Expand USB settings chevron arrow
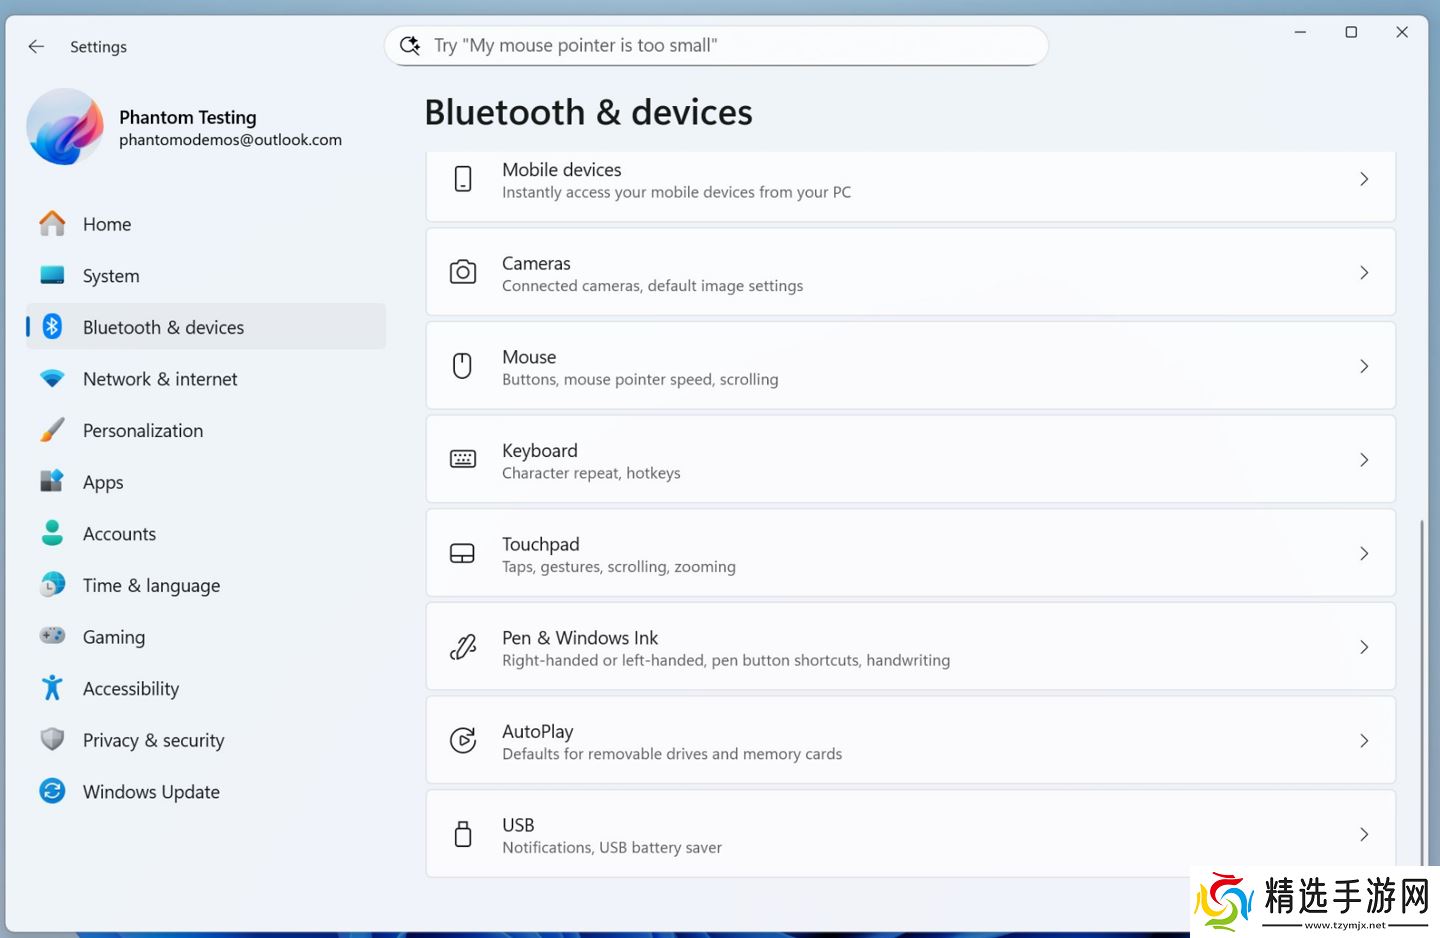This screenshot has height=938, width=1440. click(x=1364, y=834)
